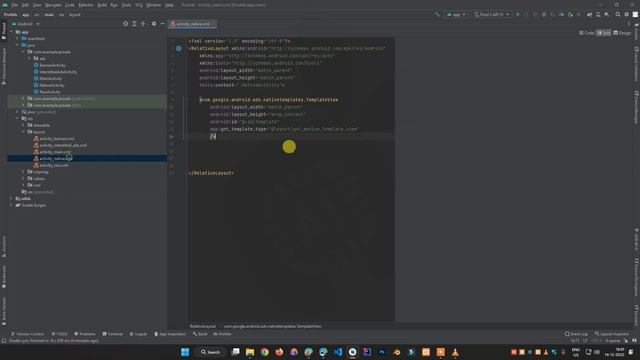The width and height of the screenshot is (640, 360).
Task: Click the Run app play button
Action: (518, 14)
